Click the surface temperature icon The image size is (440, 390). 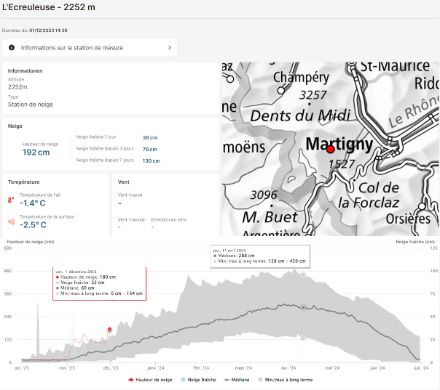(x=11, y=222)
